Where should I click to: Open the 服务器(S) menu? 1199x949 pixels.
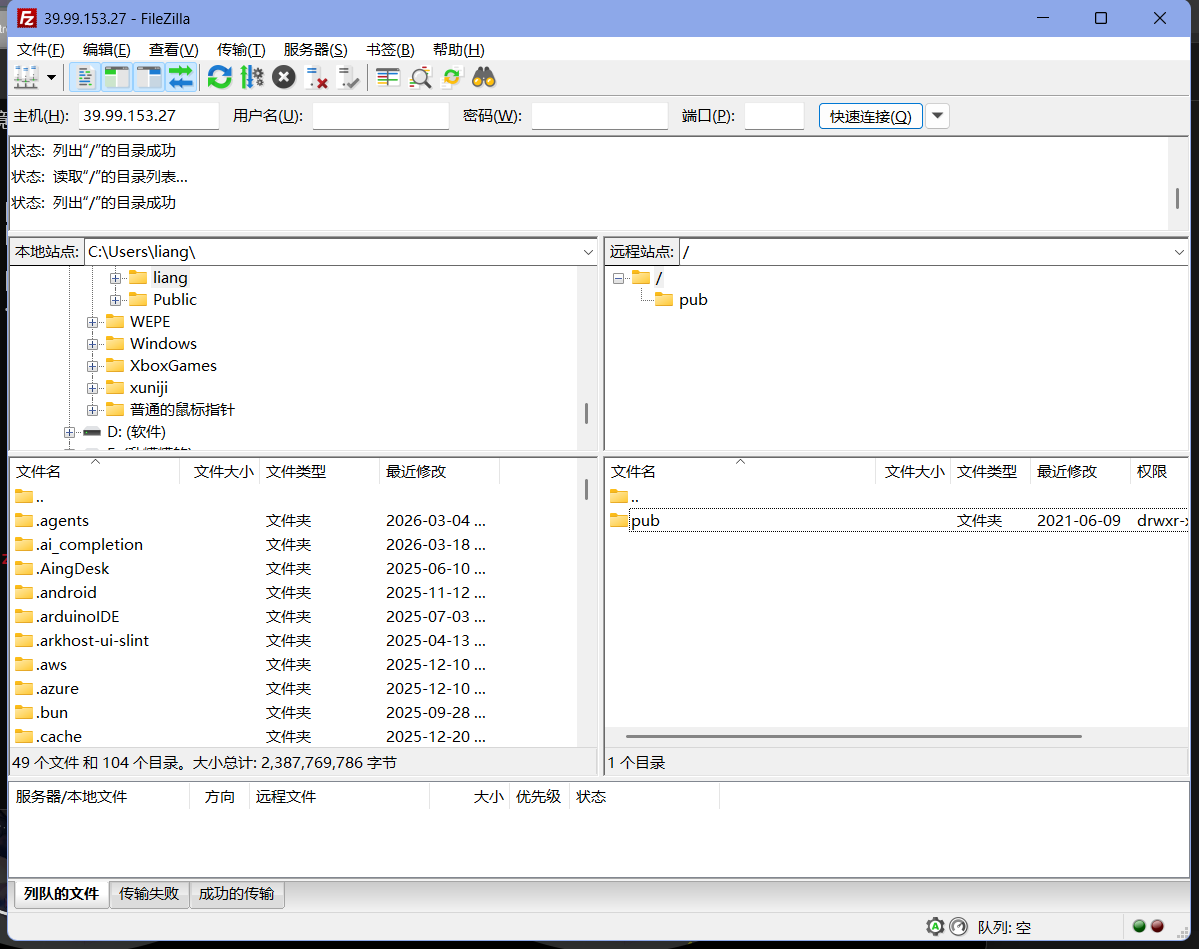tap(315, 50)
